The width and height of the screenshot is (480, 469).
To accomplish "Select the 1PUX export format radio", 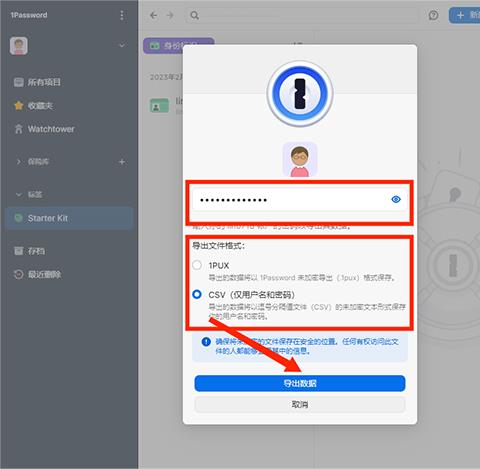I will [197, 265].
